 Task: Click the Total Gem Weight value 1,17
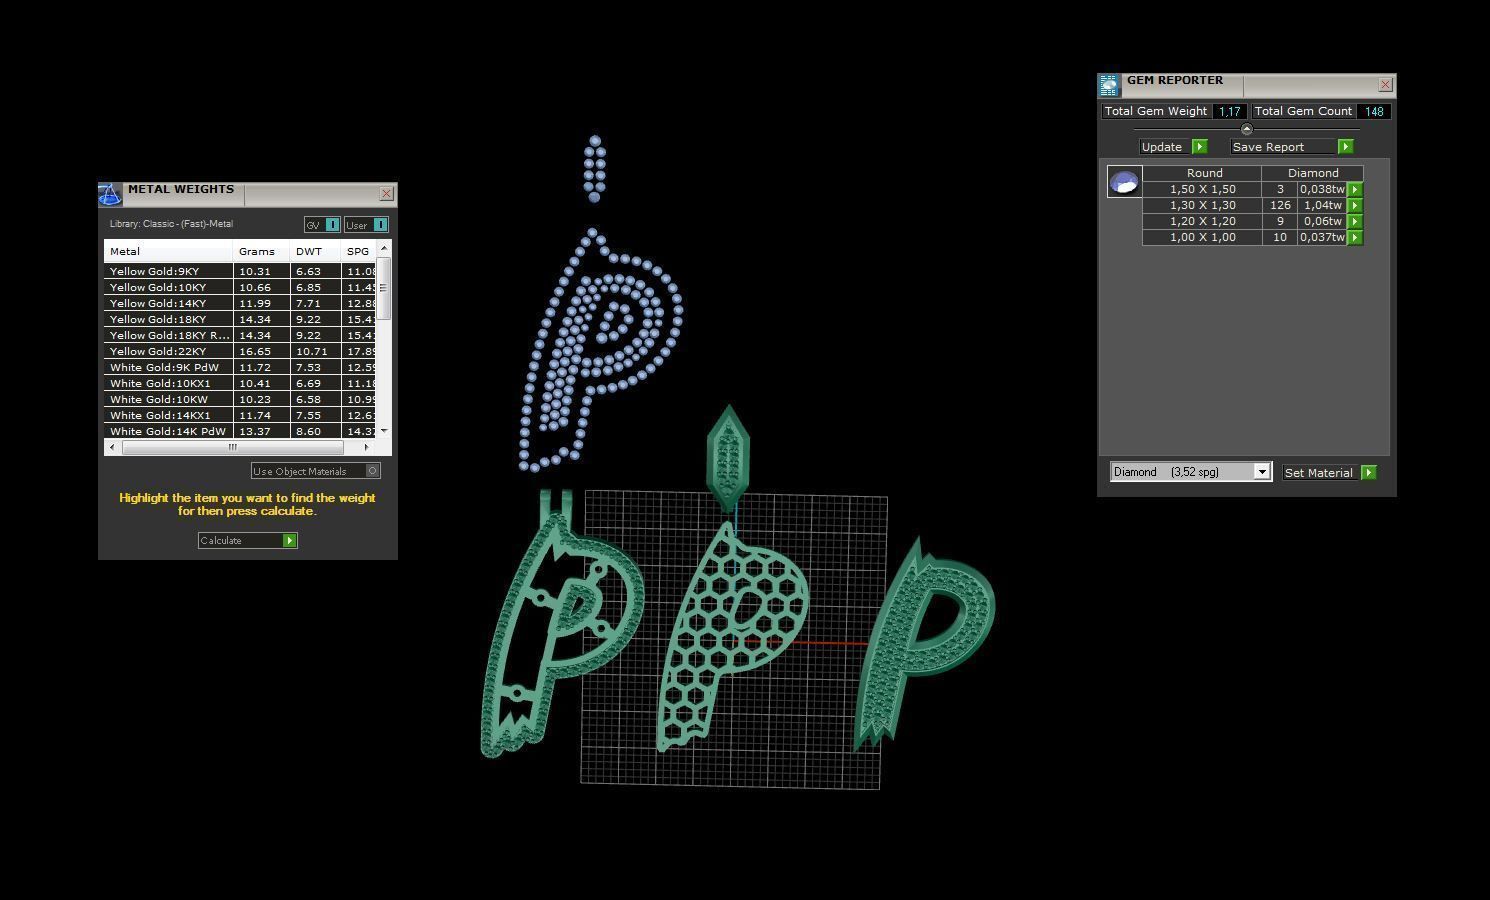1229,111
